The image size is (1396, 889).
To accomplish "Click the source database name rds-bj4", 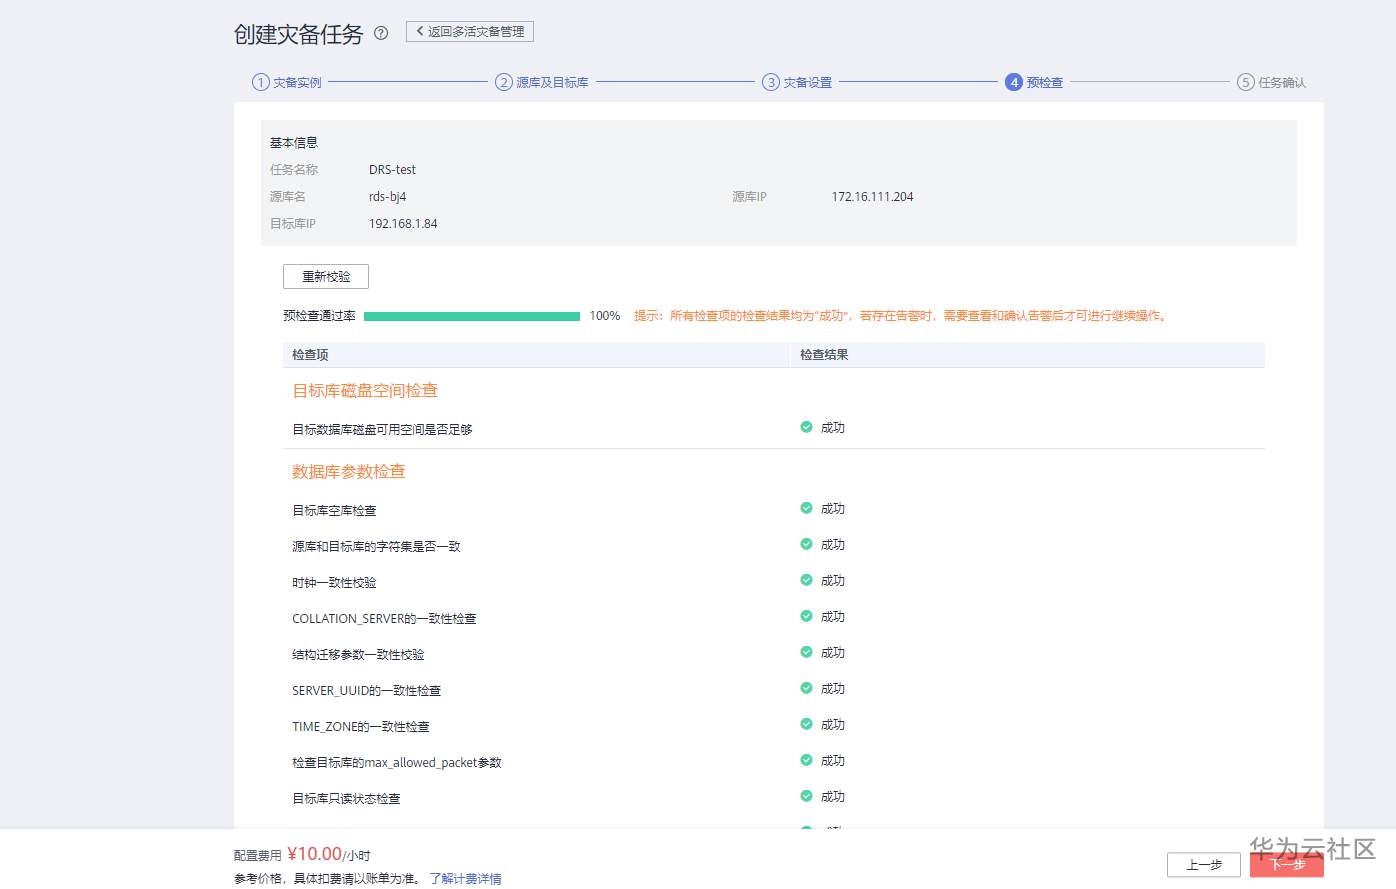I will point(388,197).
